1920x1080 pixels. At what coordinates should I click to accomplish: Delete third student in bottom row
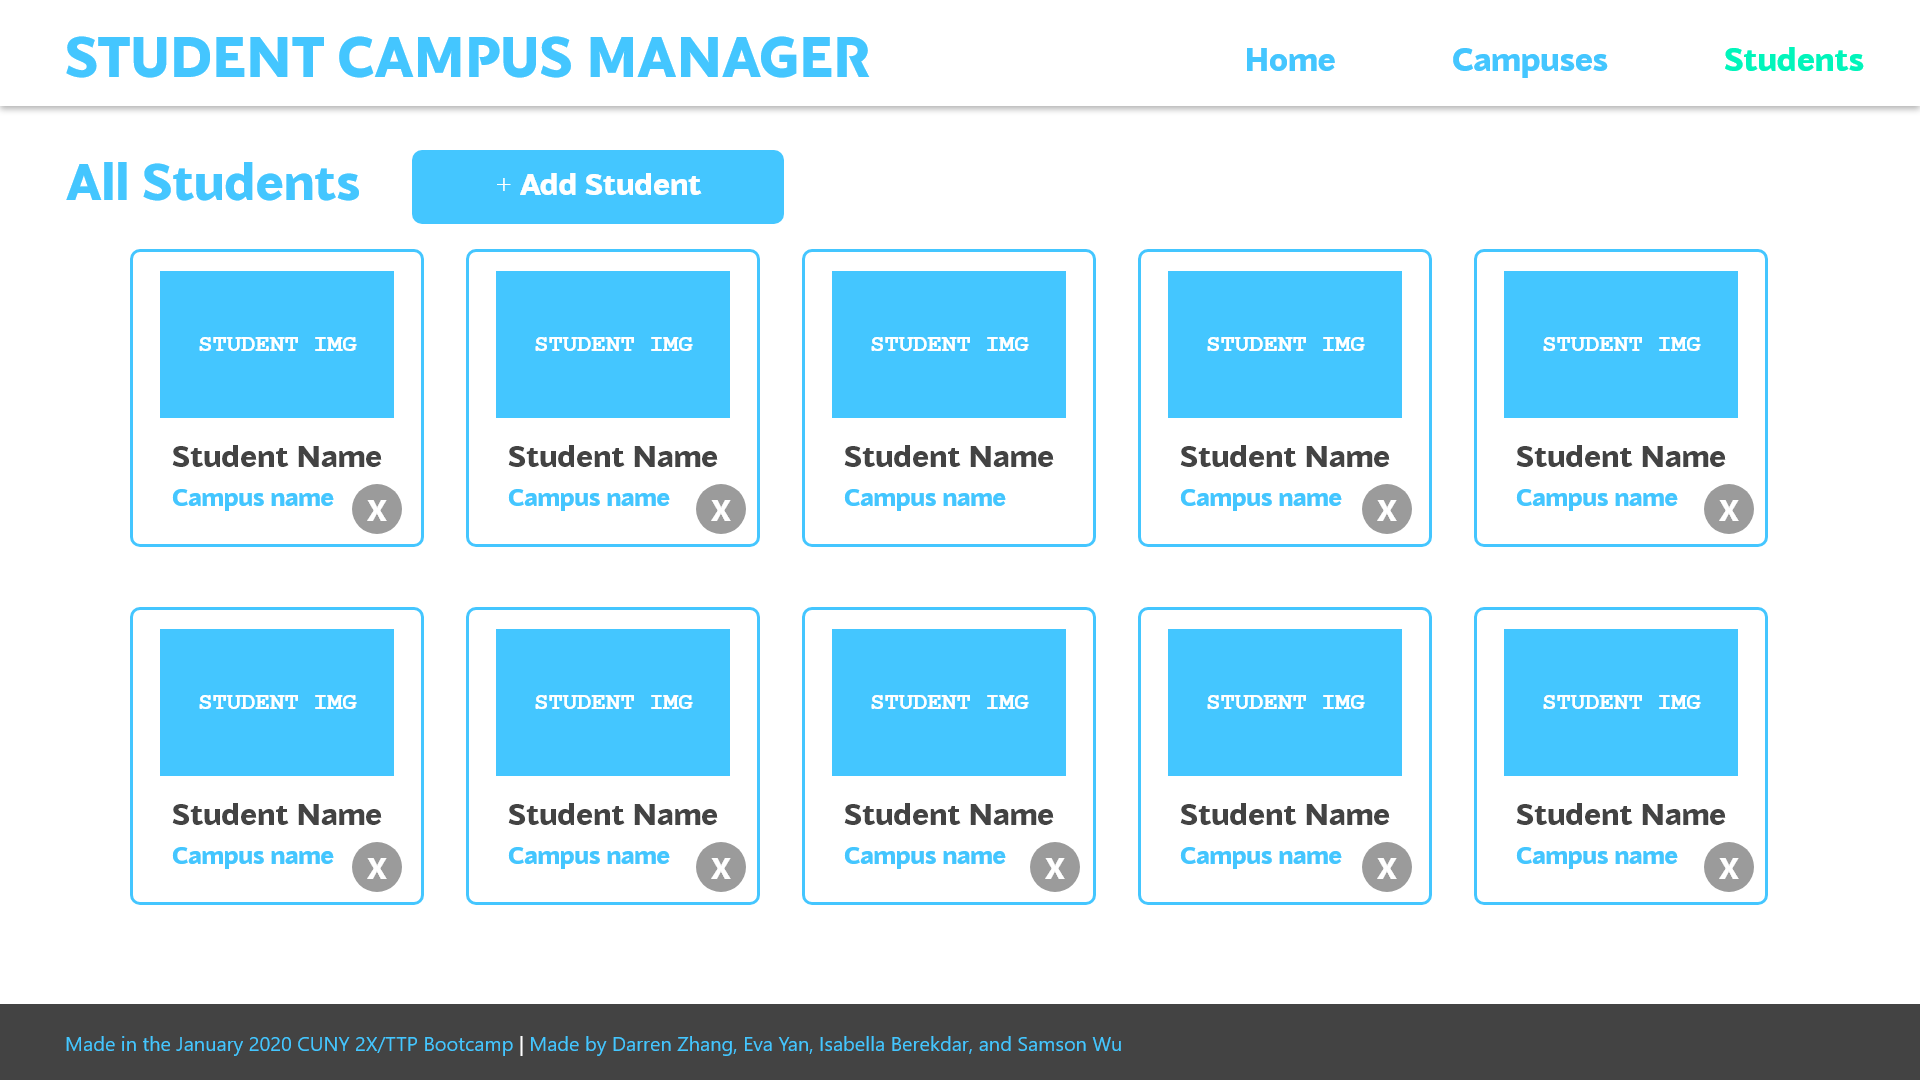click(1055, 867)
